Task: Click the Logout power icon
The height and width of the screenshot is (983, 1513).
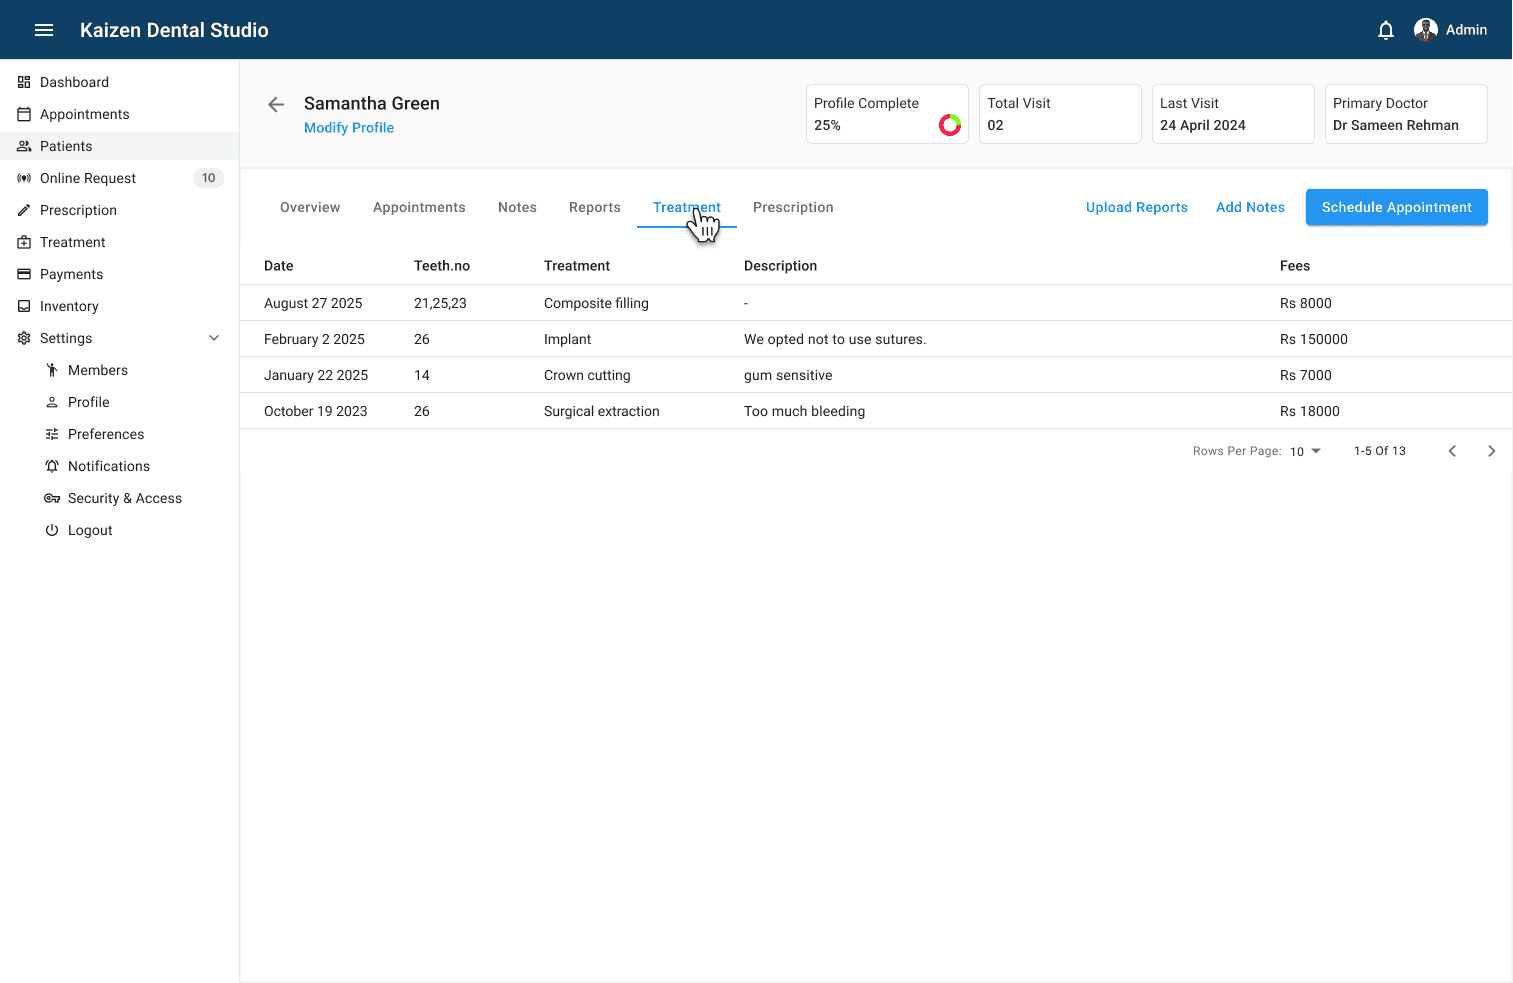Action: point(52,530)
